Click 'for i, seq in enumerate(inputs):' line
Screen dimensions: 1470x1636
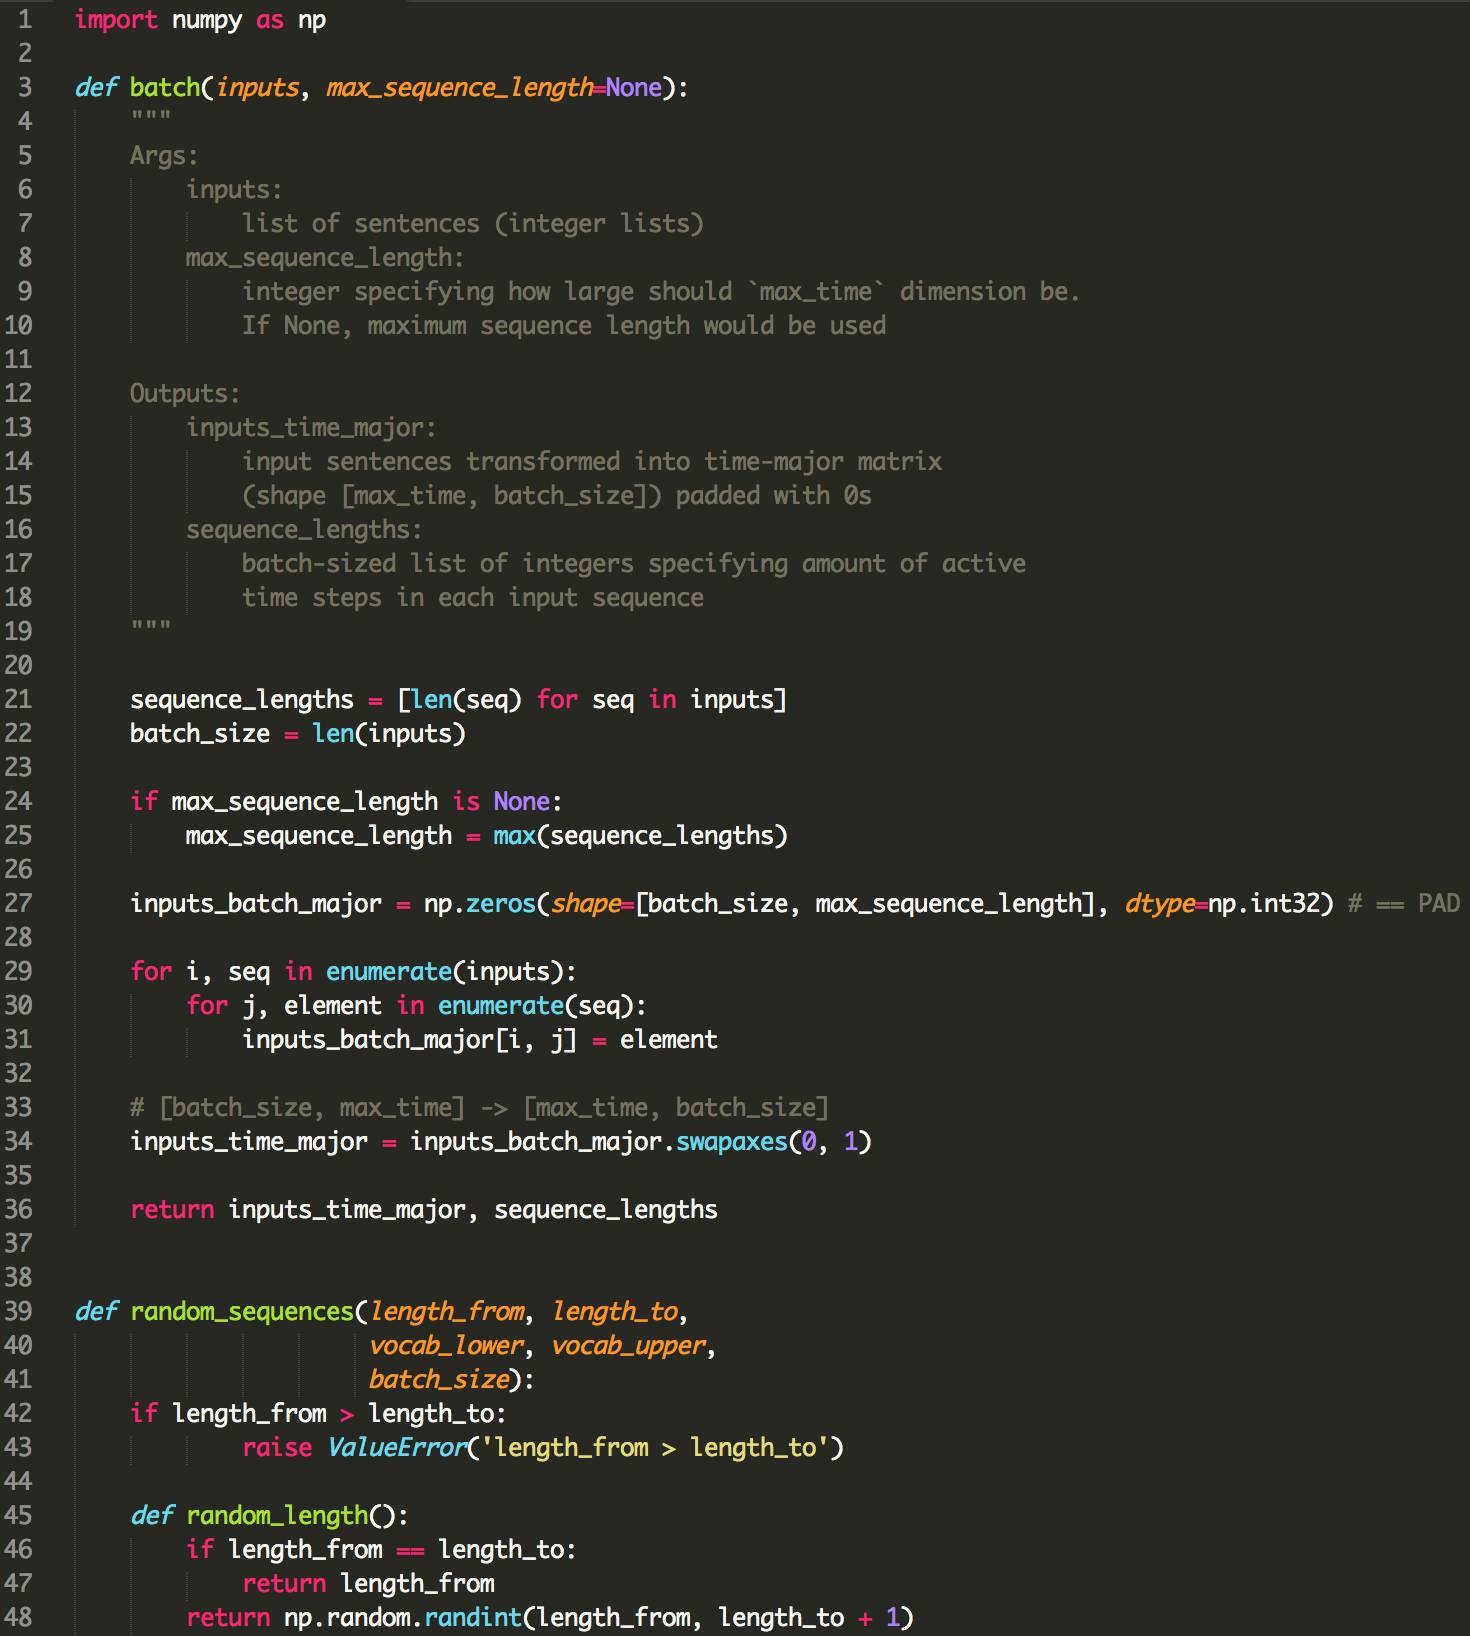point(353,971)
